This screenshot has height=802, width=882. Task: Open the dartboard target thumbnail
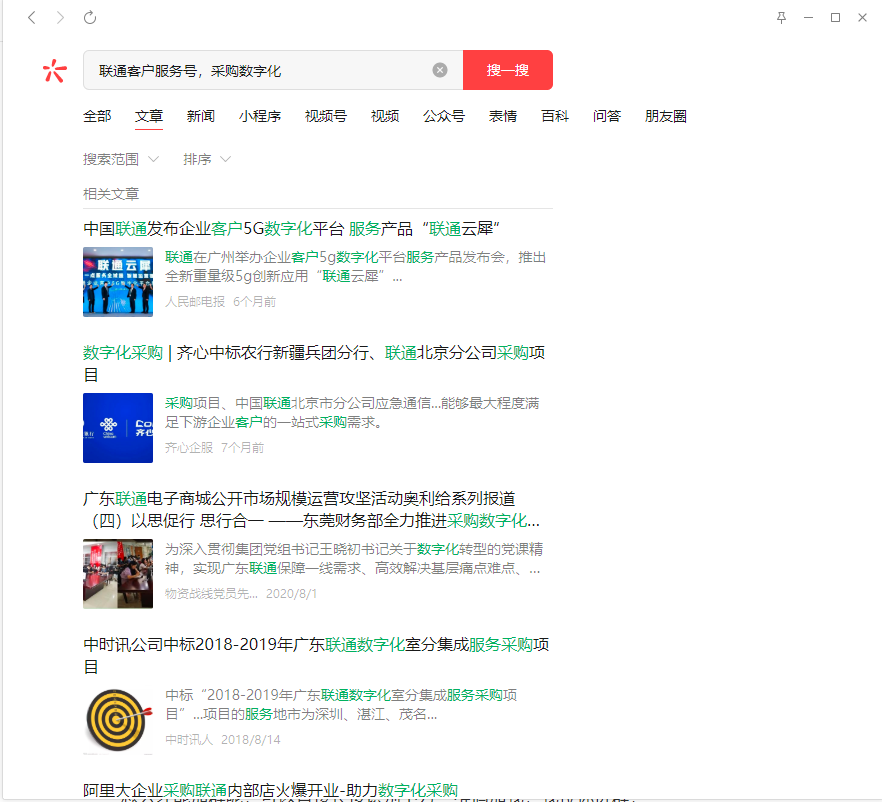[x=118, y=720]
